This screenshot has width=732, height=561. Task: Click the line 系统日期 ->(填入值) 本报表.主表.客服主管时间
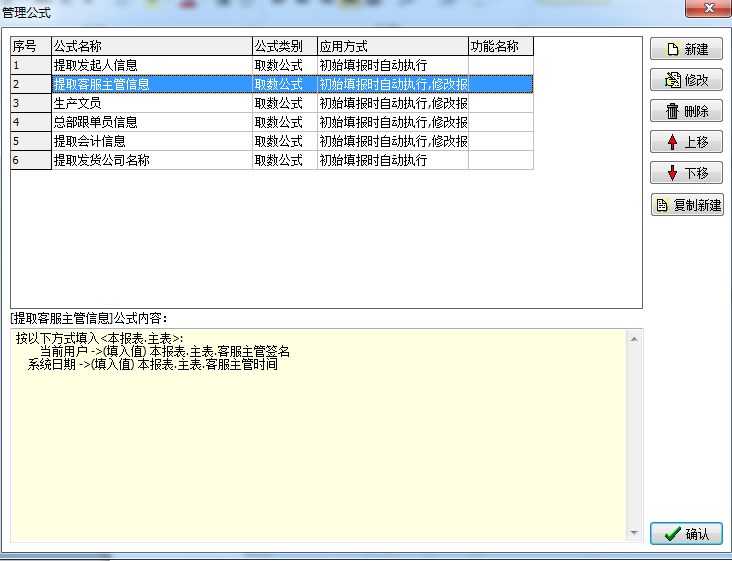(x=153, y=364)
